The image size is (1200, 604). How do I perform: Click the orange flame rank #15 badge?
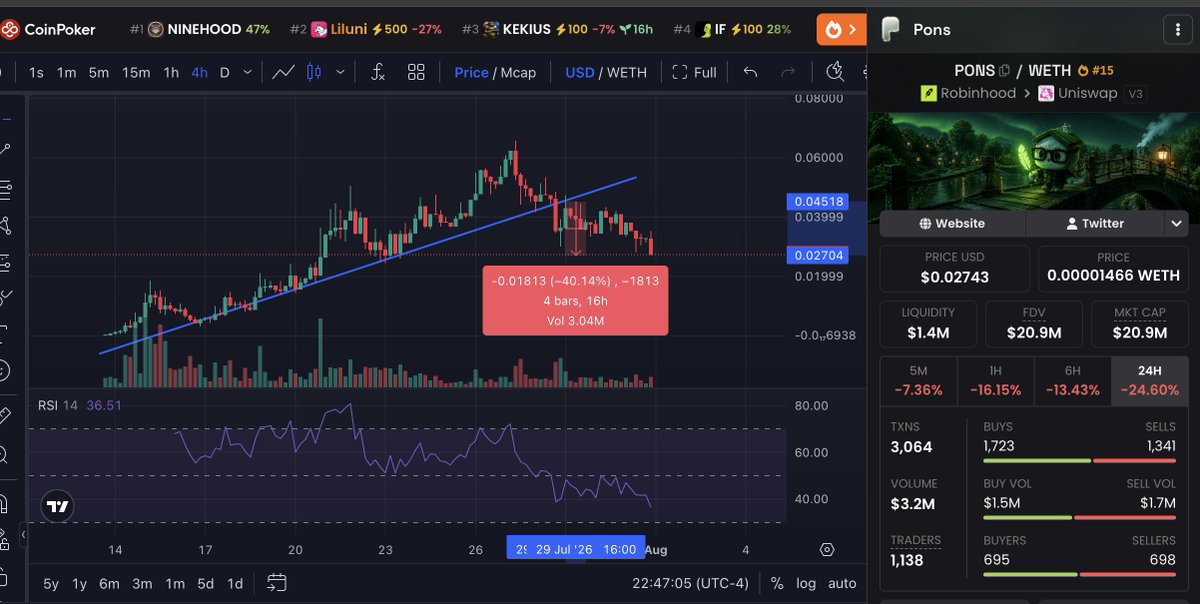pos(1096,70)
